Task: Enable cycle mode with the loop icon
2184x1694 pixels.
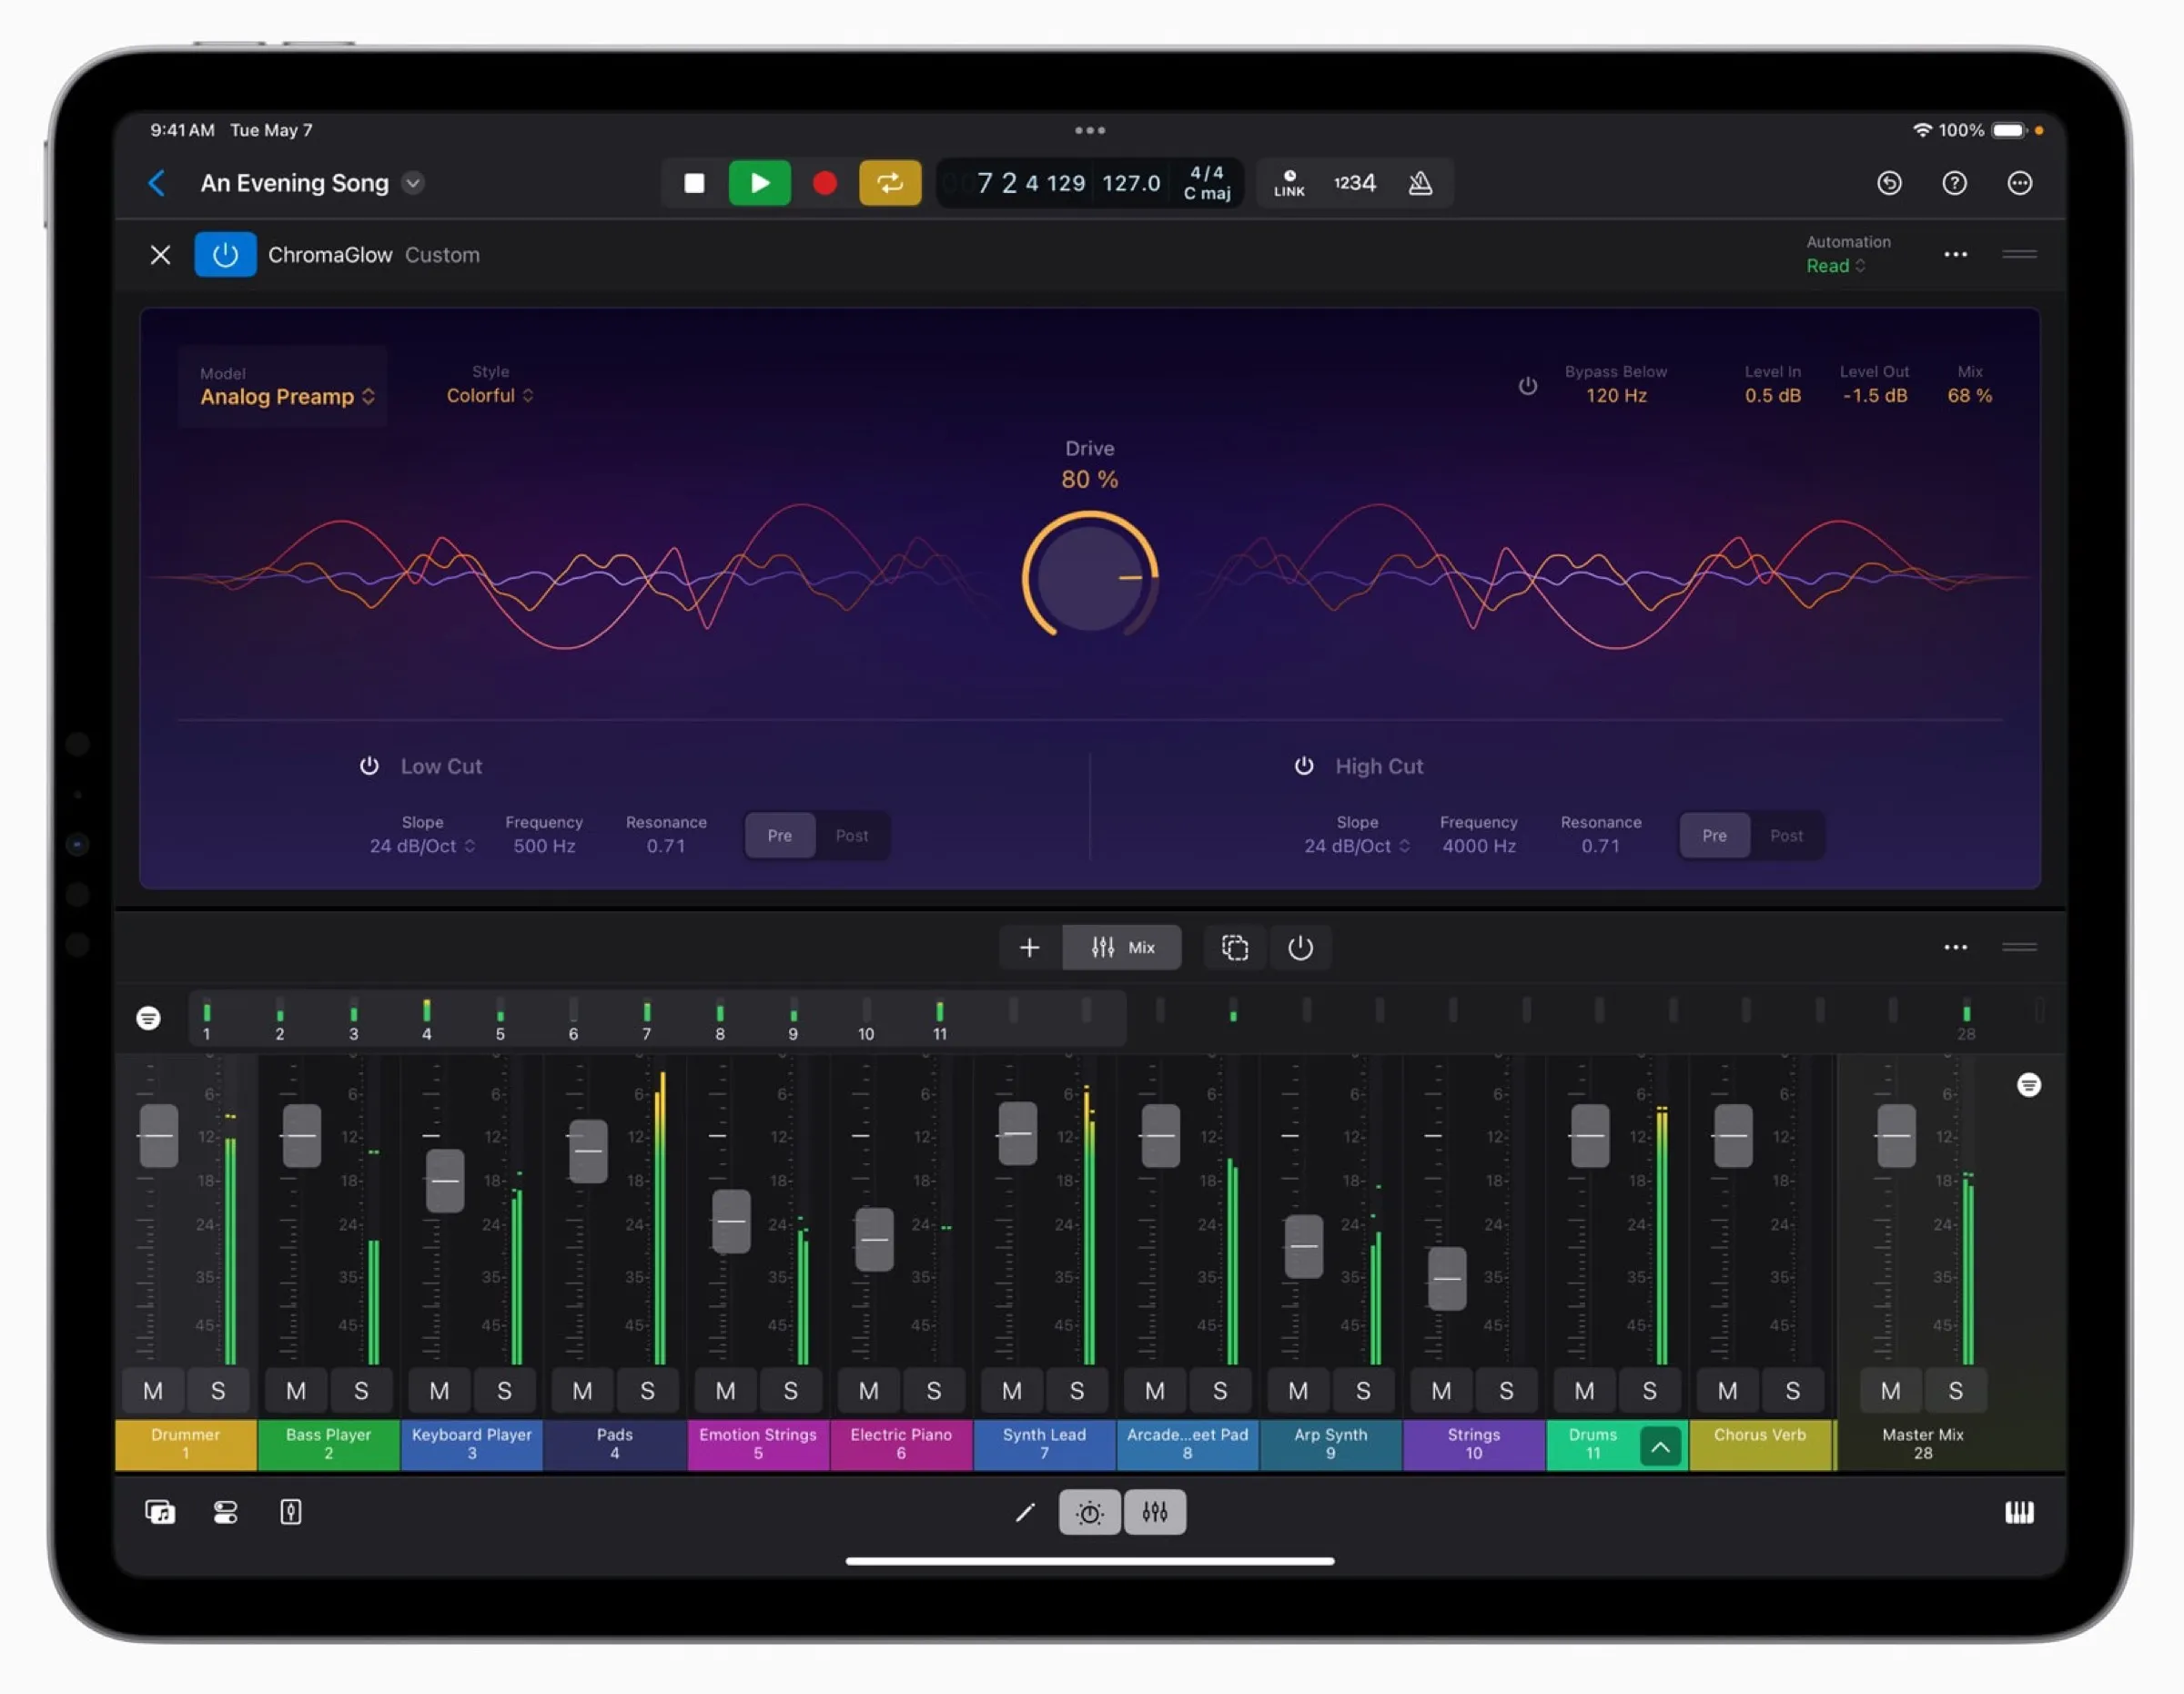Action: tap(889, 182)
